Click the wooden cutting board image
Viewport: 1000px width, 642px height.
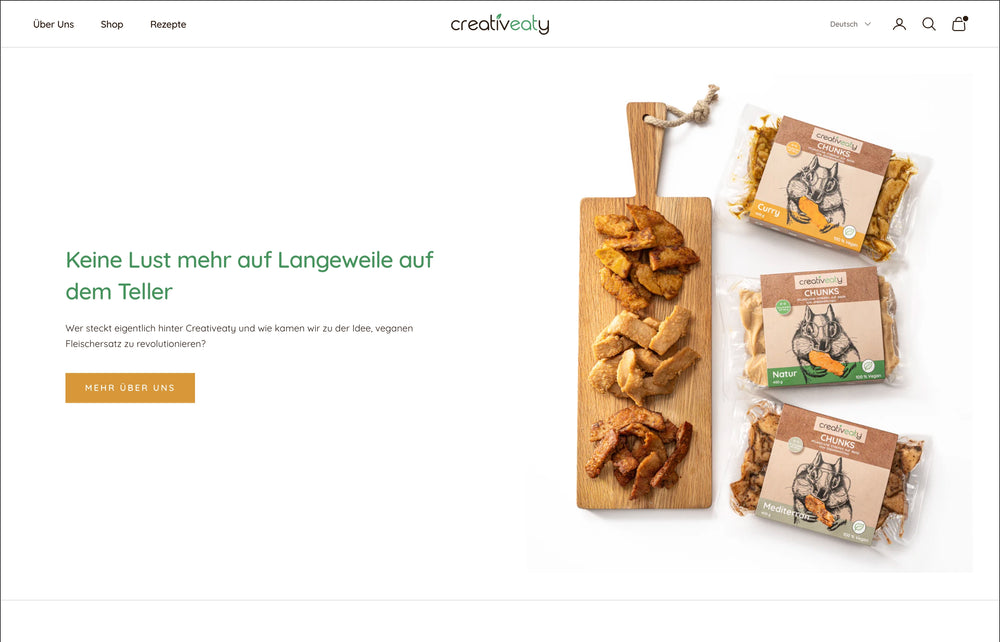pyautogui.click(x=645, y=306)
